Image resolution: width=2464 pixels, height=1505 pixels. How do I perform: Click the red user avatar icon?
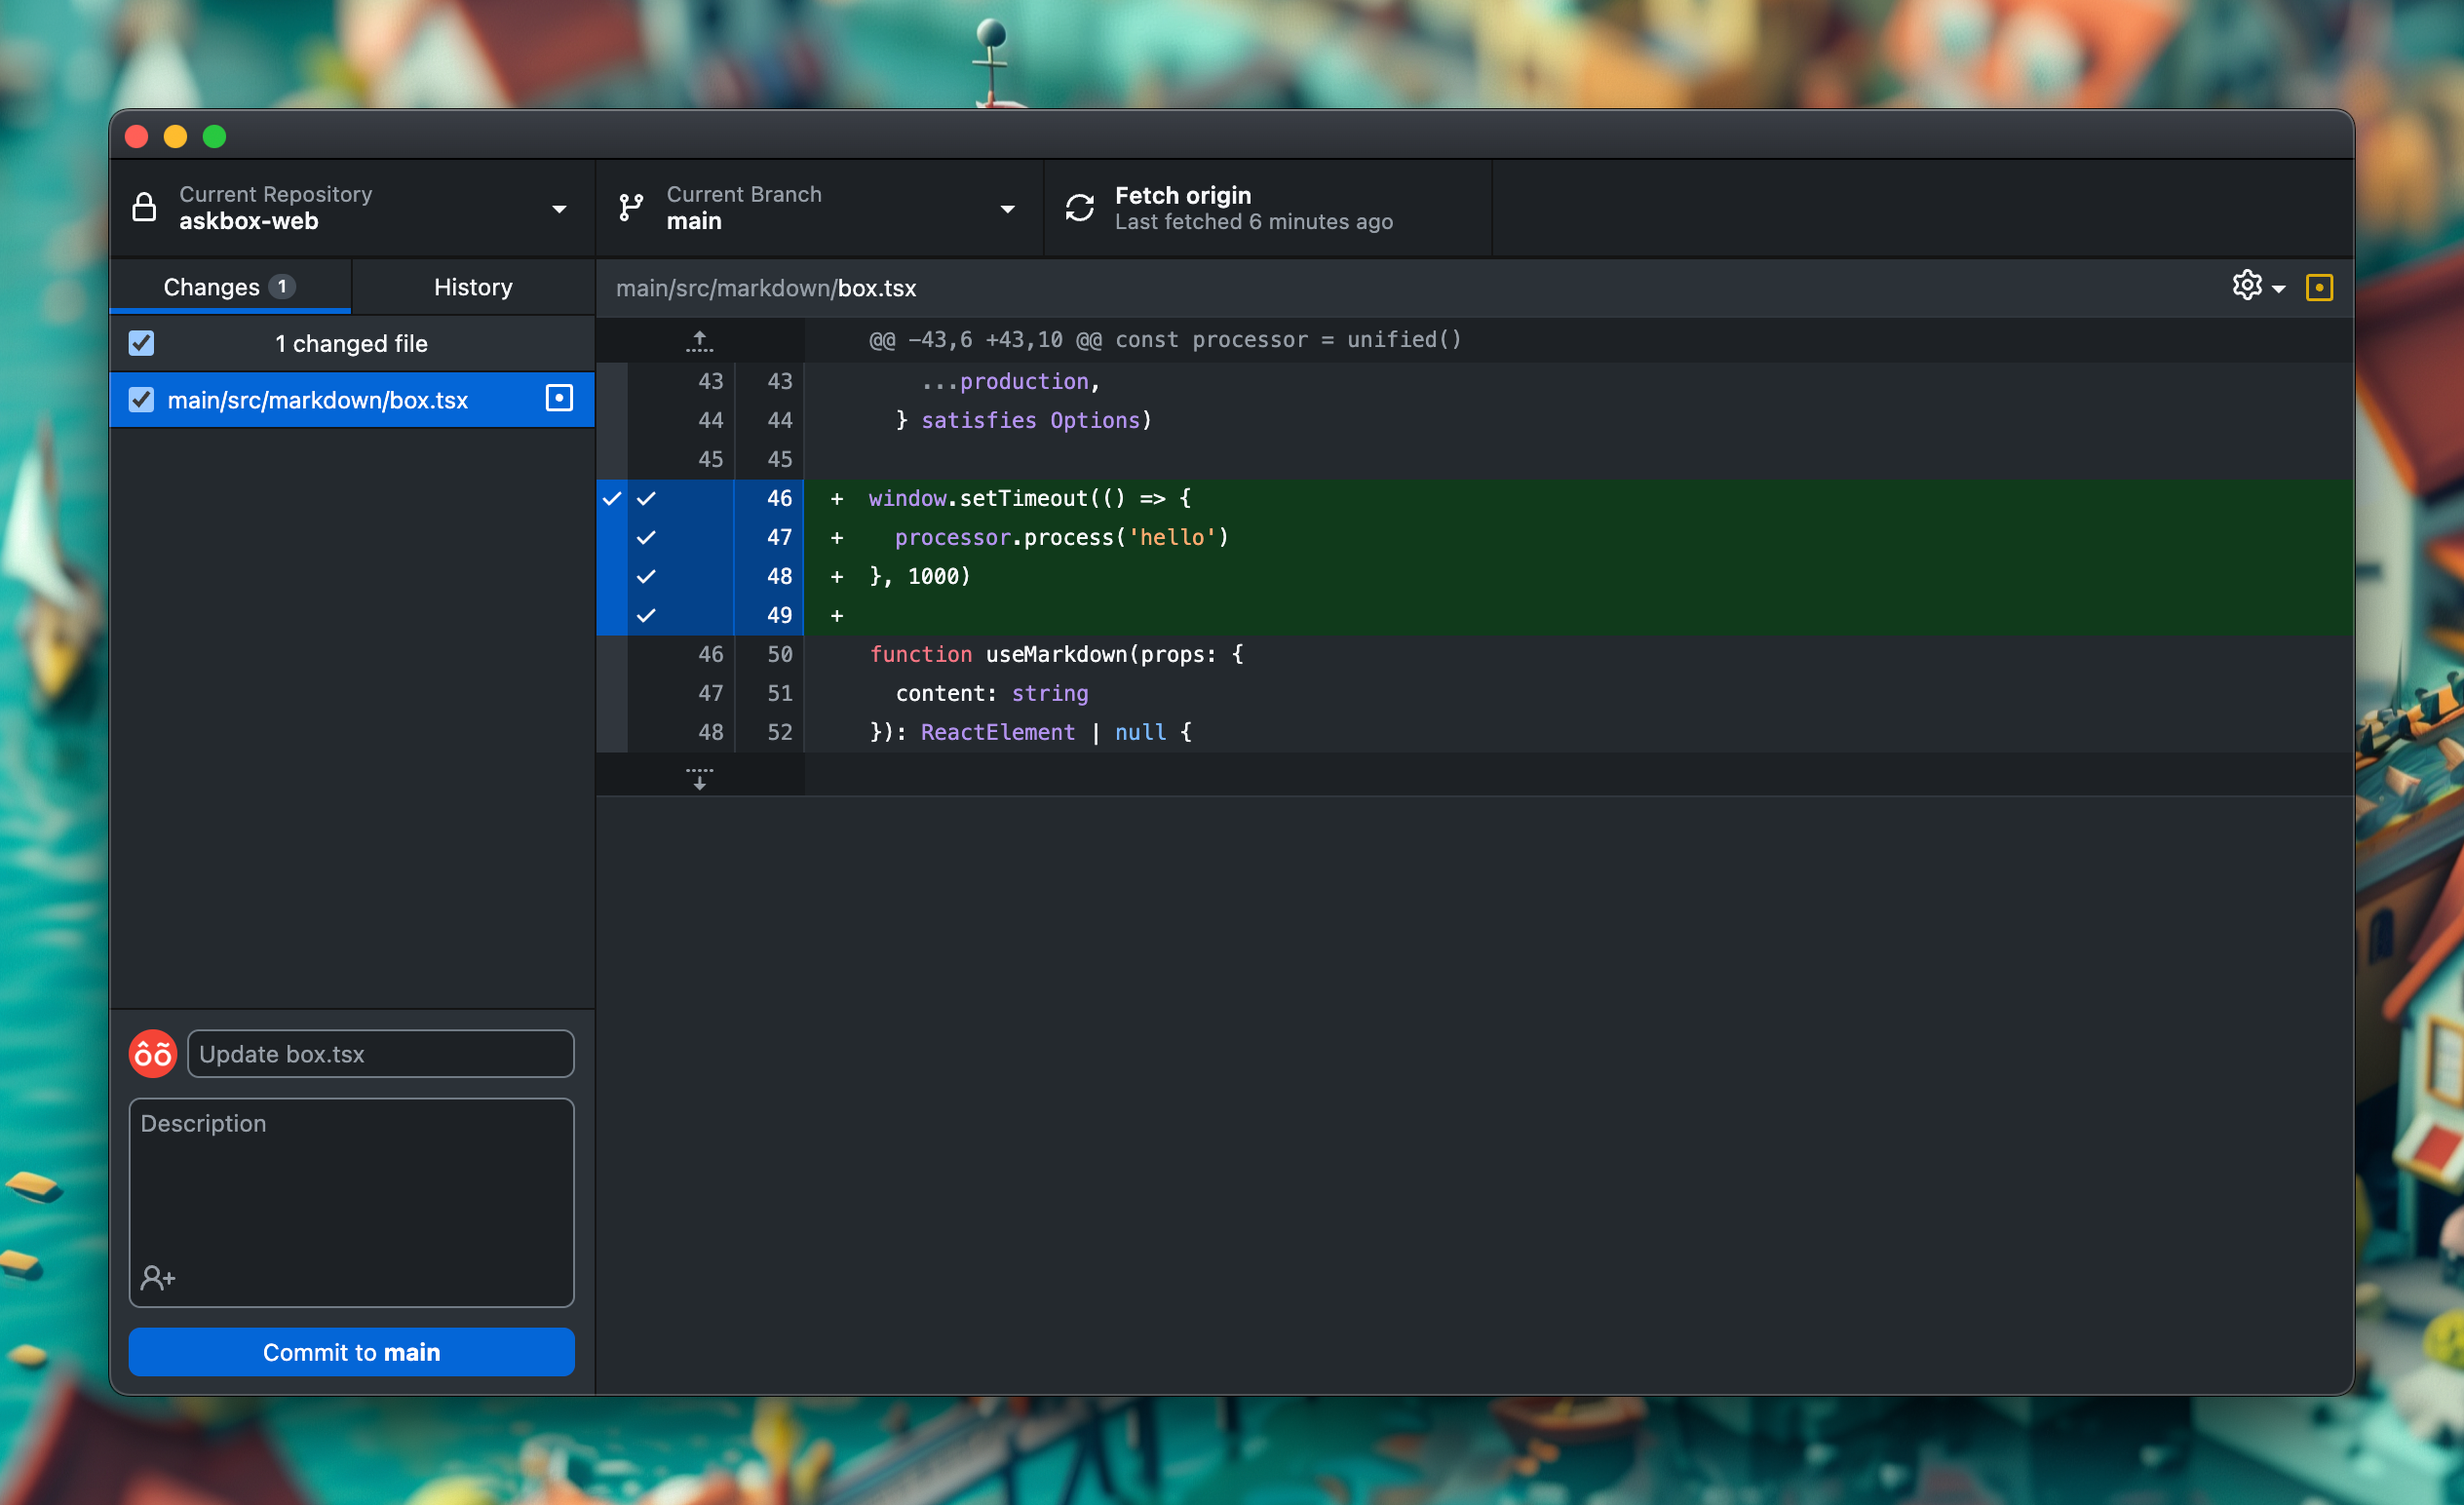153,1054
